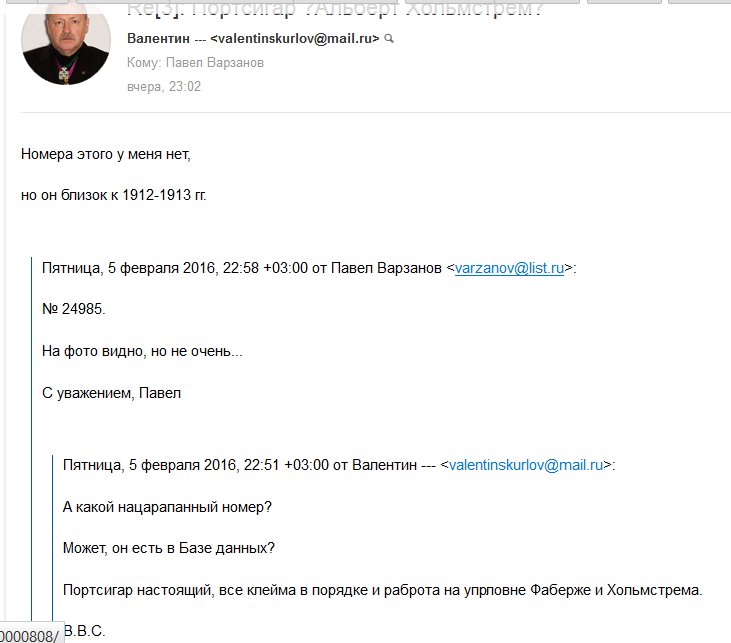The width and height of the screenshot is (731, 643).
Task: Click the sentence starting Портсигар настоящий
Action: [383, 590]
